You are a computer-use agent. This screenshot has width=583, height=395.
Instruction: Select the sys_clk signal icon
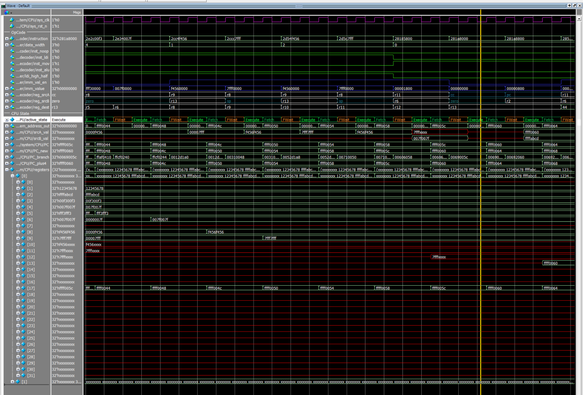click(x=12, y=20)
